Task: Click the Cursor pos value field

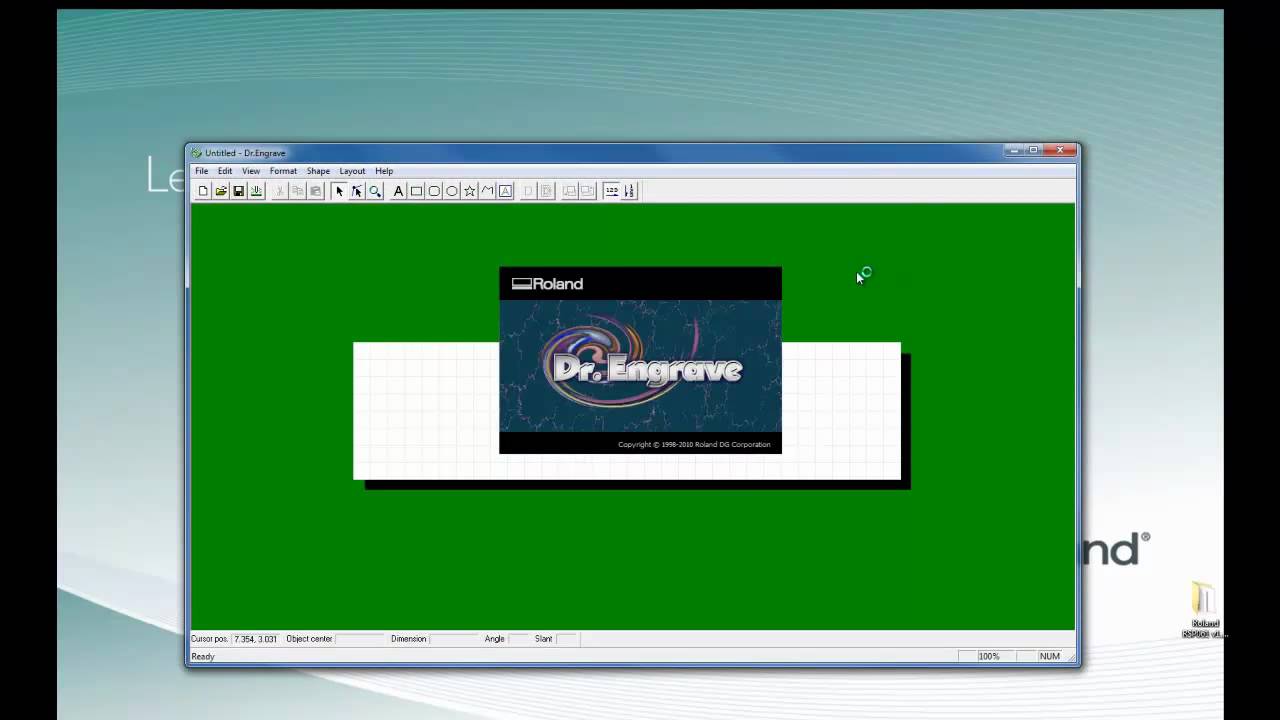Action: (255, 639)
